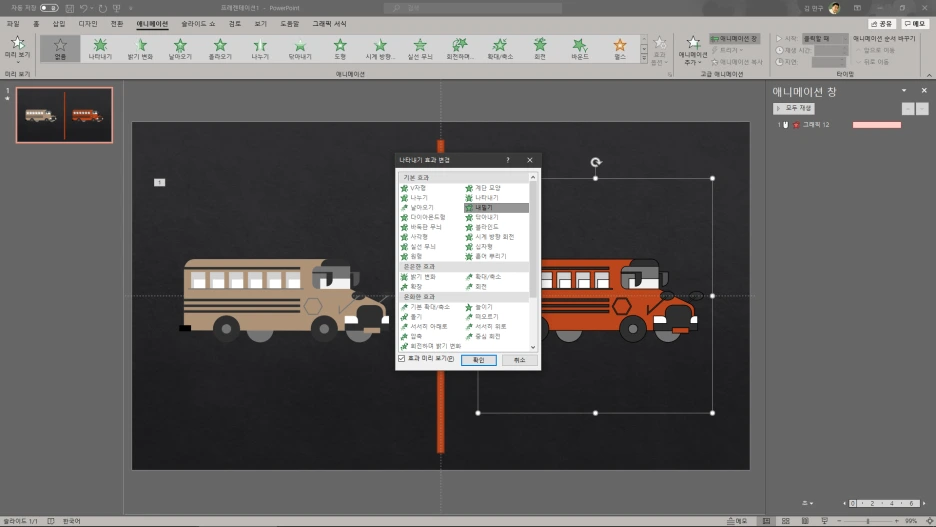Apply the 도형 animation from ribbon
Screen dimensions: 936x527
click(x=340, y=48)
